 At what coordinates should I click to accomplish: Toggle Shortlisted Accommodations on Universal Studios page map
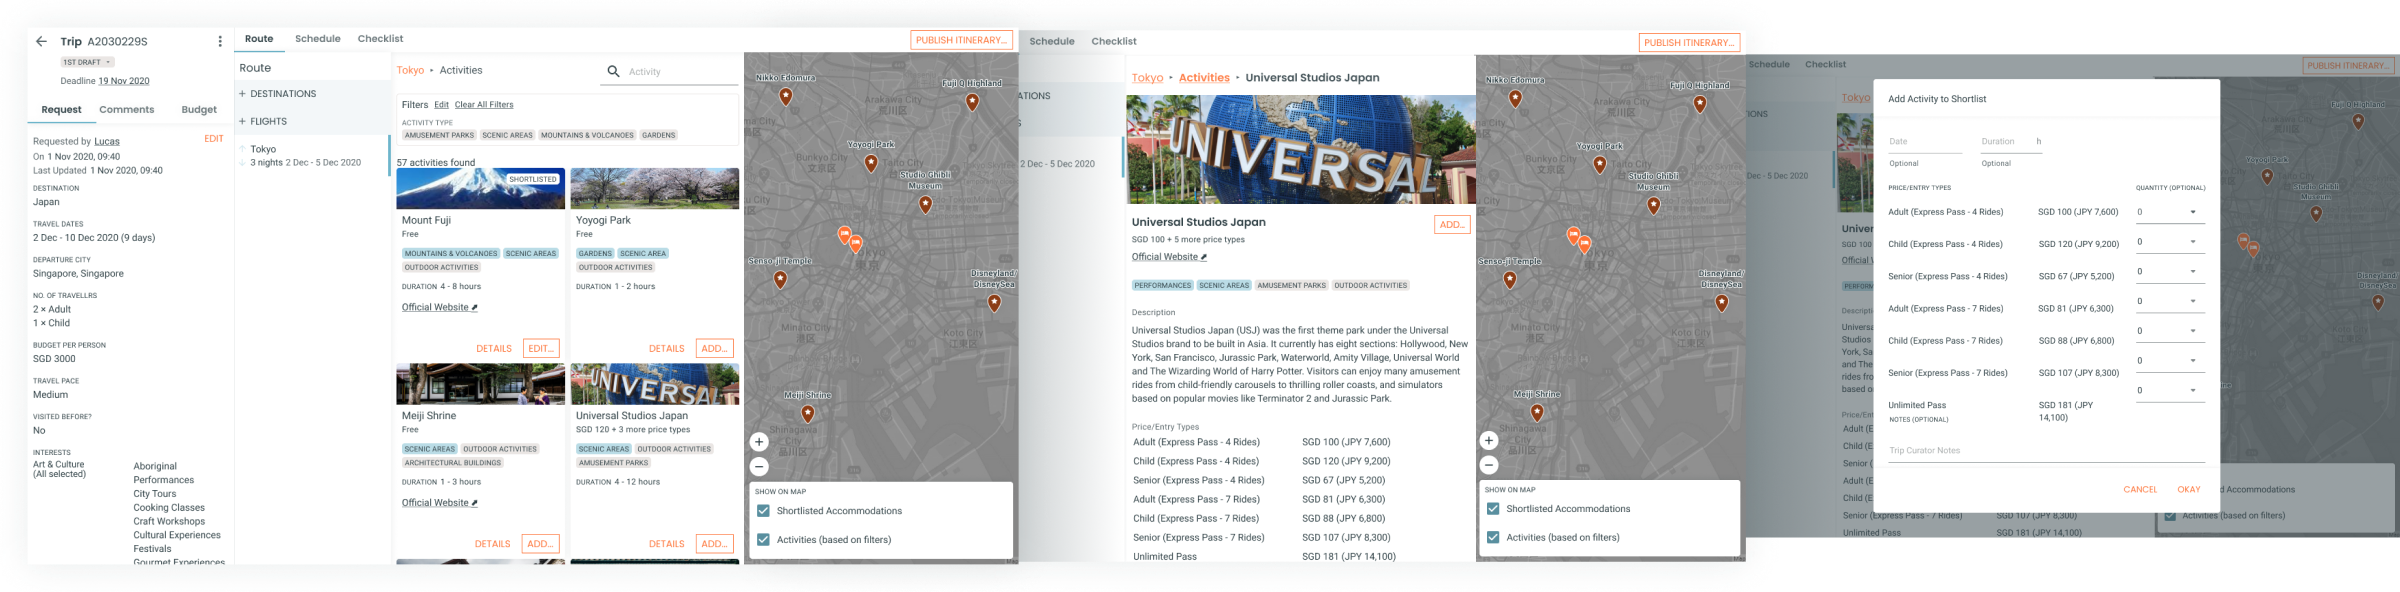[x=1493, y=509]
